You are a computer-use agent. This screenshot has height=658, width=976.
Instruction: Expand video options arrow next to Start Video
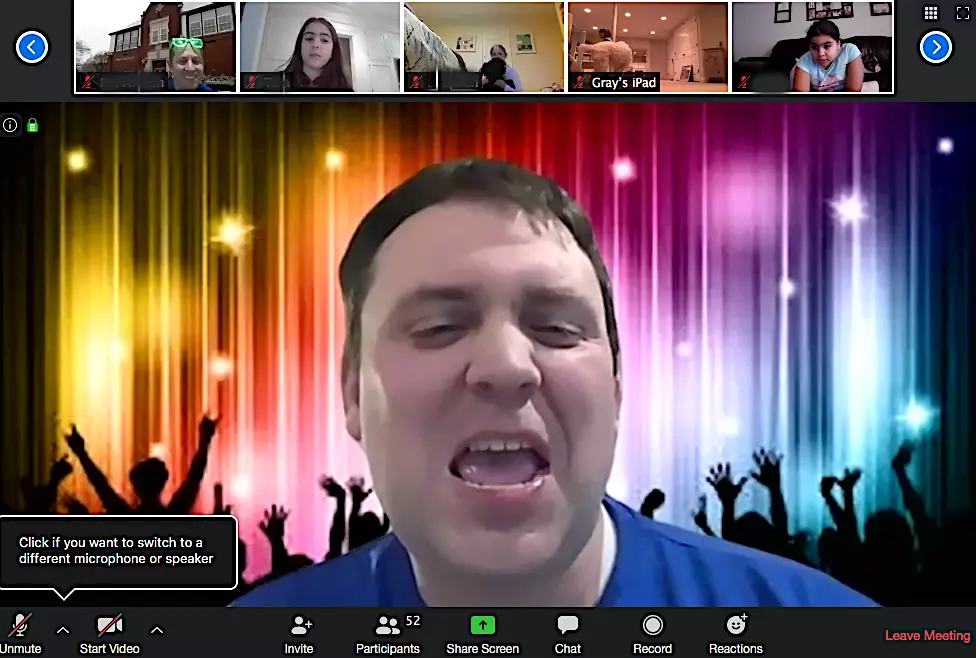point(157,630)
